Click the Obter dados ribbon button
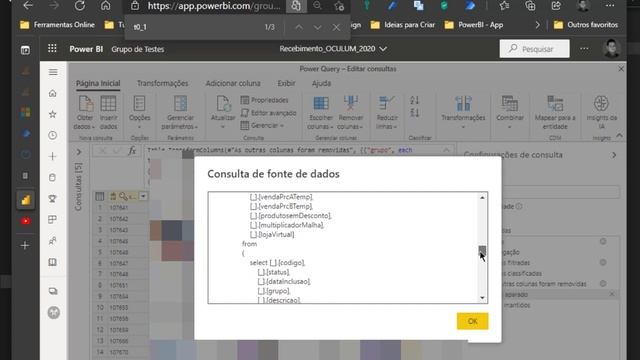Viewport: 640px width, 360px height. tap(85, 113)
